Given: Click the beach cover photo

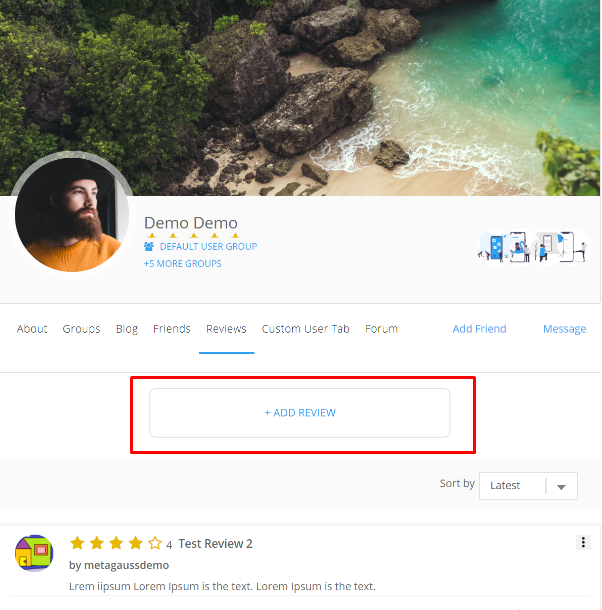Looking at the screenshot, I should pos(300,98).
